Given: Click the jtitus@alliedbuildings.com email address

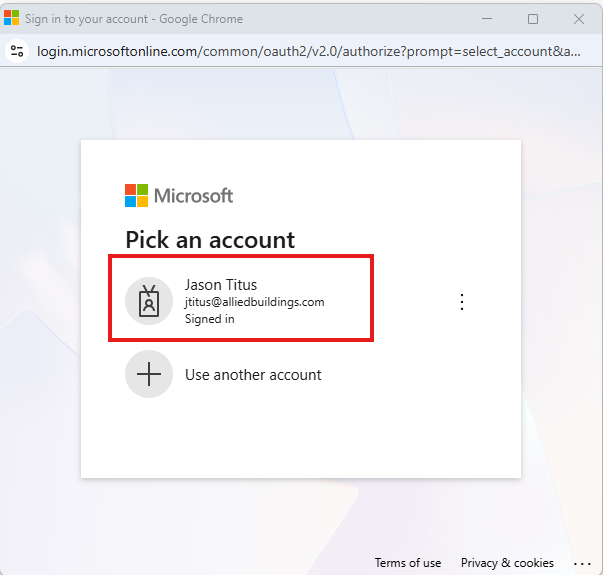Looking at the screenshot, I should [254, 302].
